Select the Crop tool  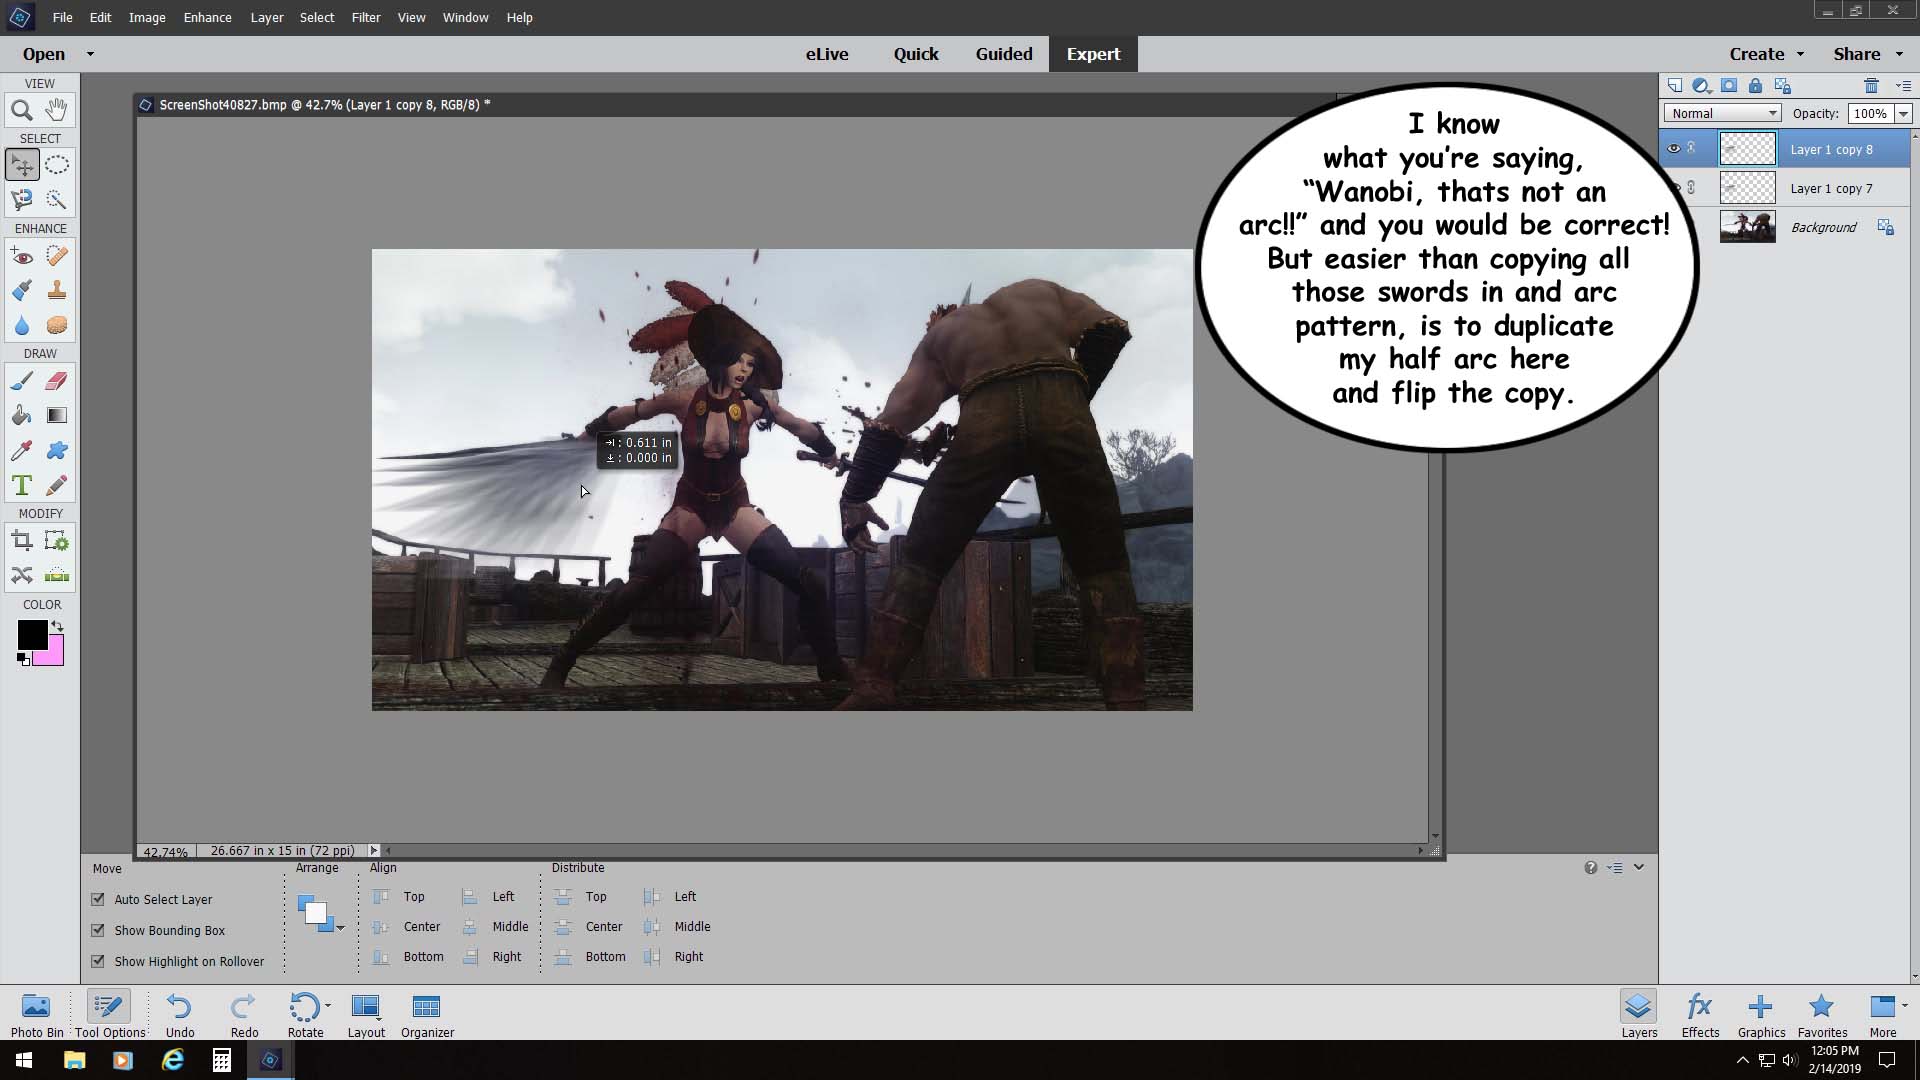pyautogui.click(x=22, y=541)
